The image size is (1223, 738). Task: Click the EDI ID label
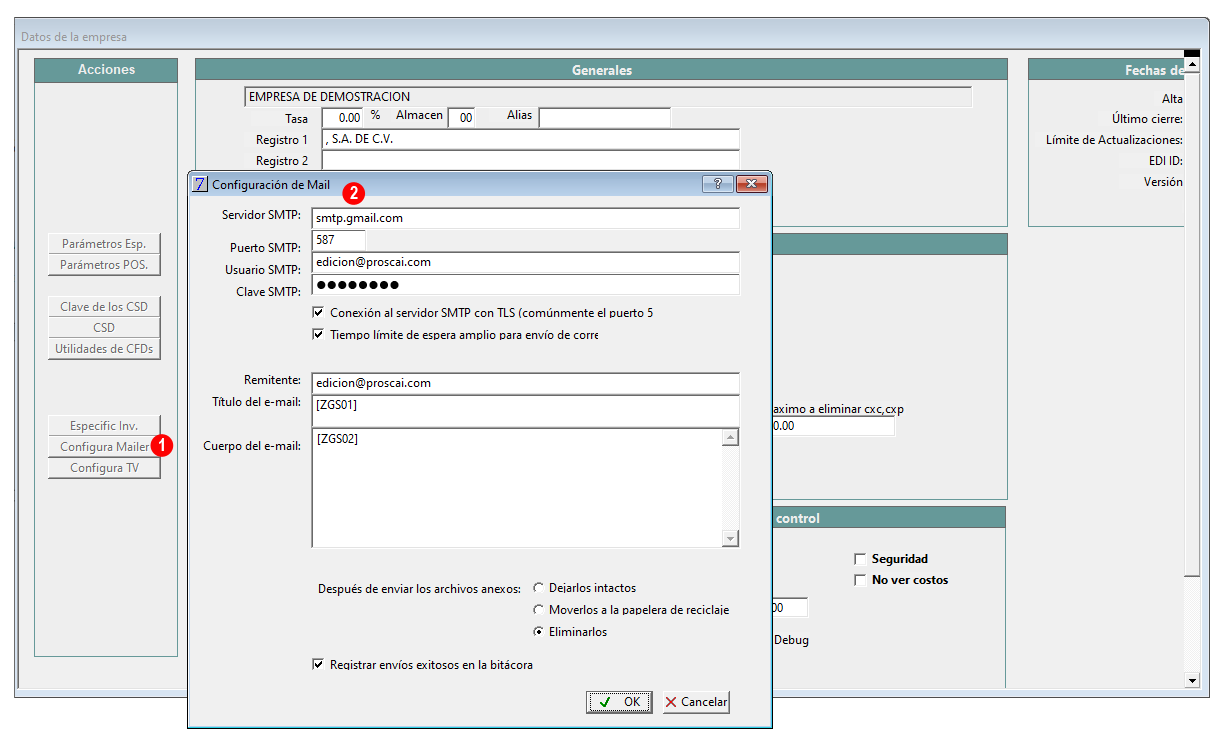[1166, 160]
